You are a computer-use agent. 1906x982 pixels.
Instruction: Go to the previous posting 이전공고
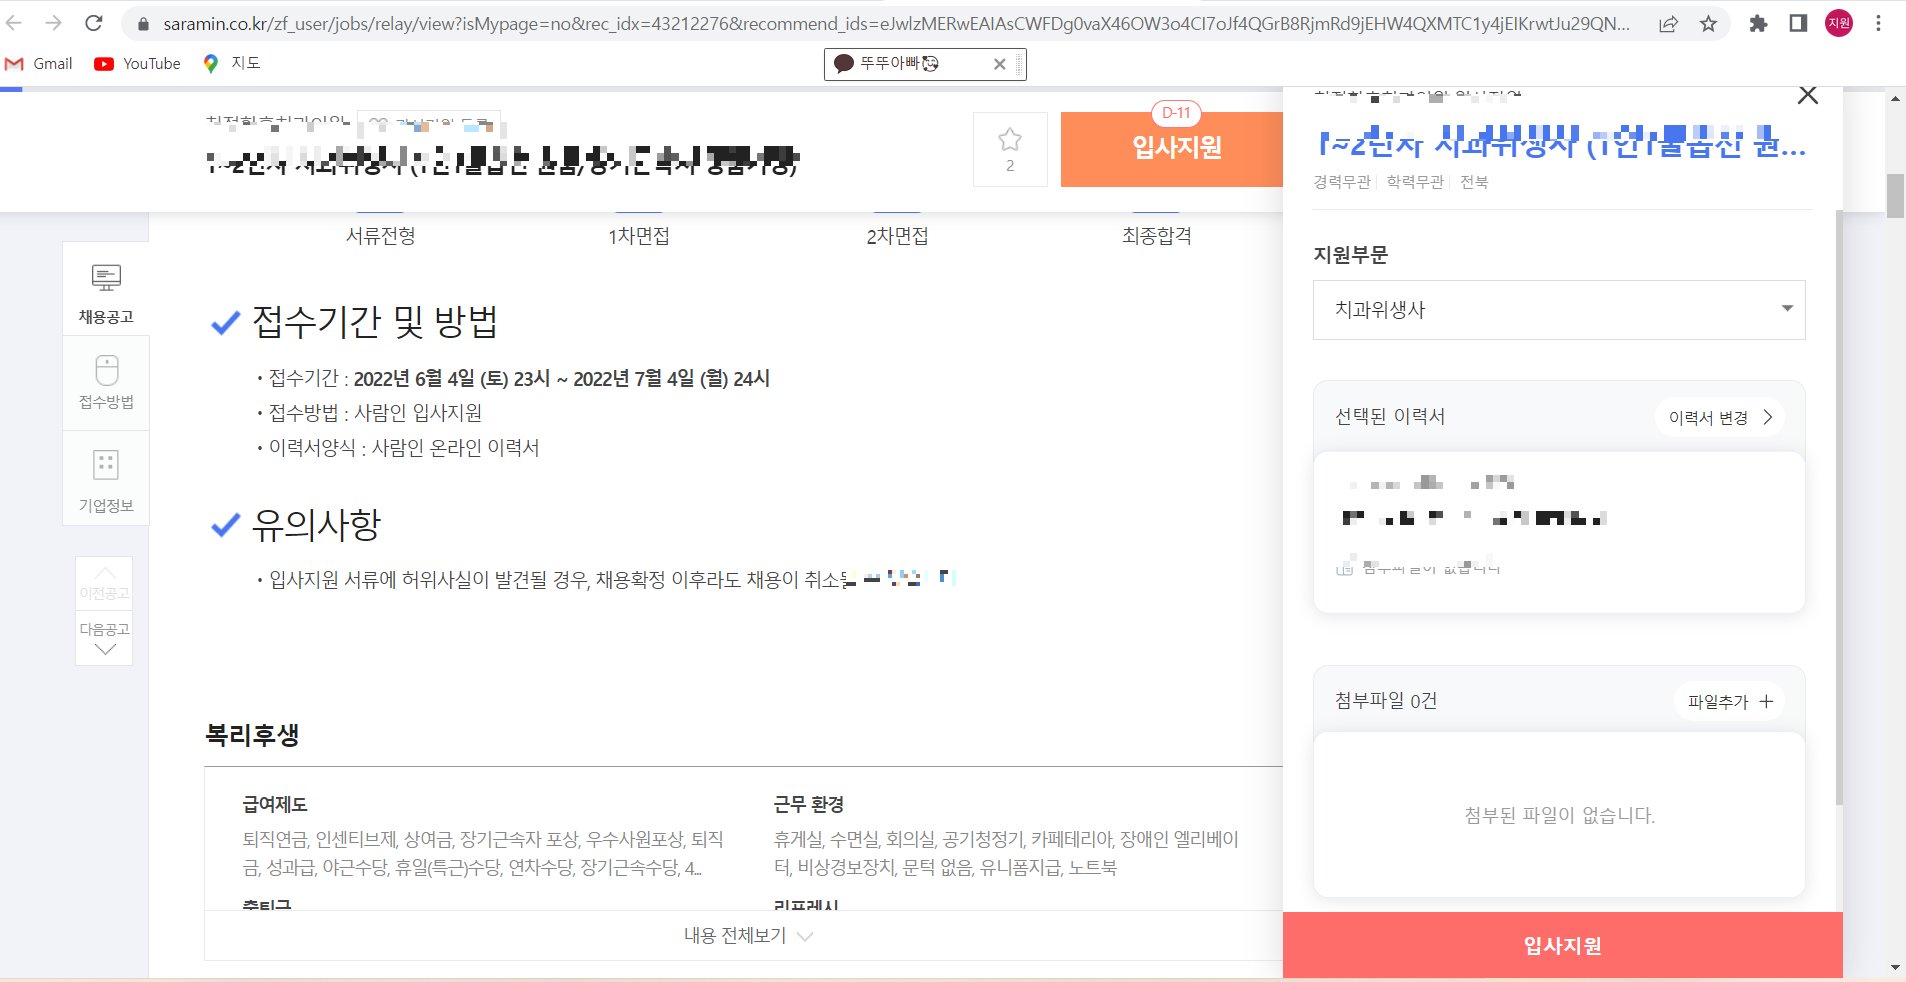pos(104,584)
